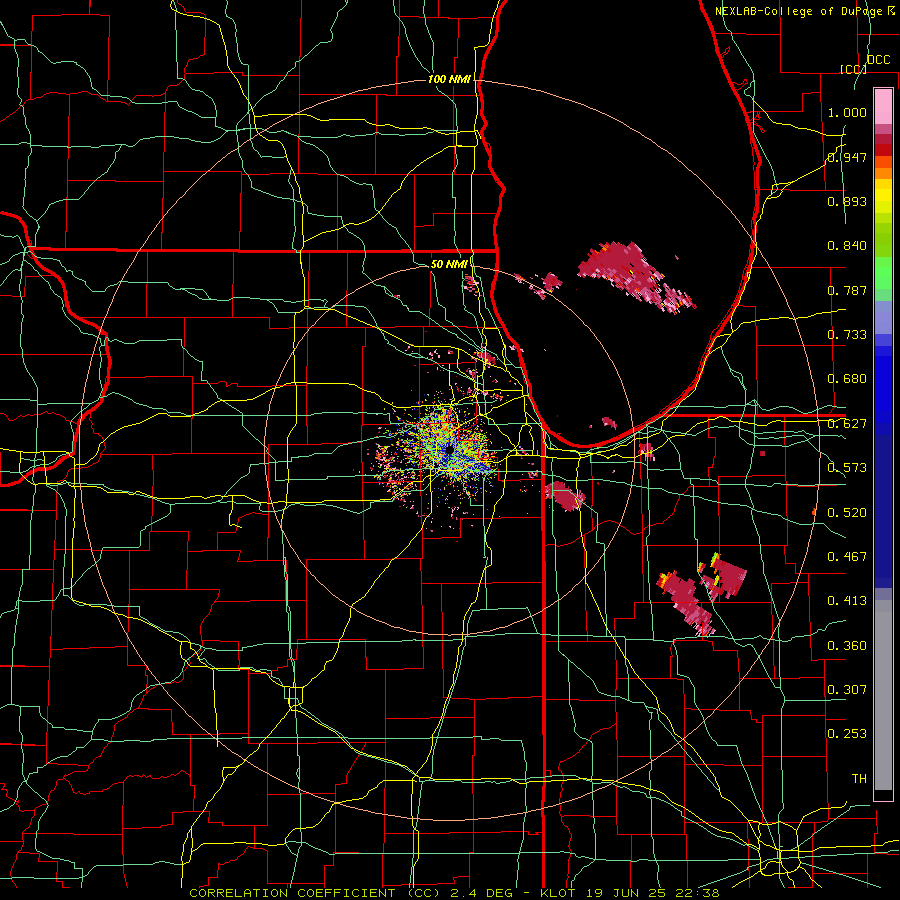Screen dimensions: 900x900
Task: Click the 0.893 scale value
Action: pyautogui.click(x=847, y=201)
